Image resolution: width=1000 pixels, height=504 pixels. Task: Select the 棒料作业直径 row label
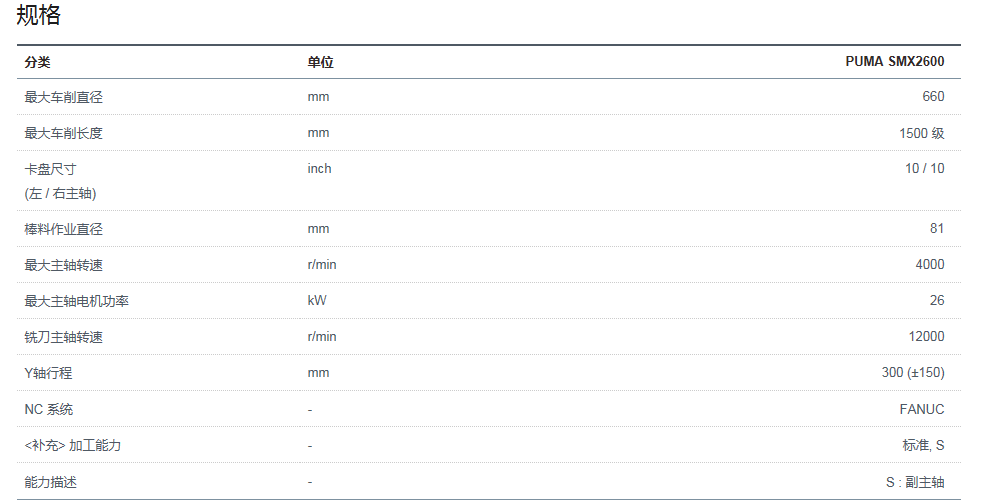click(x=64, y=229)
